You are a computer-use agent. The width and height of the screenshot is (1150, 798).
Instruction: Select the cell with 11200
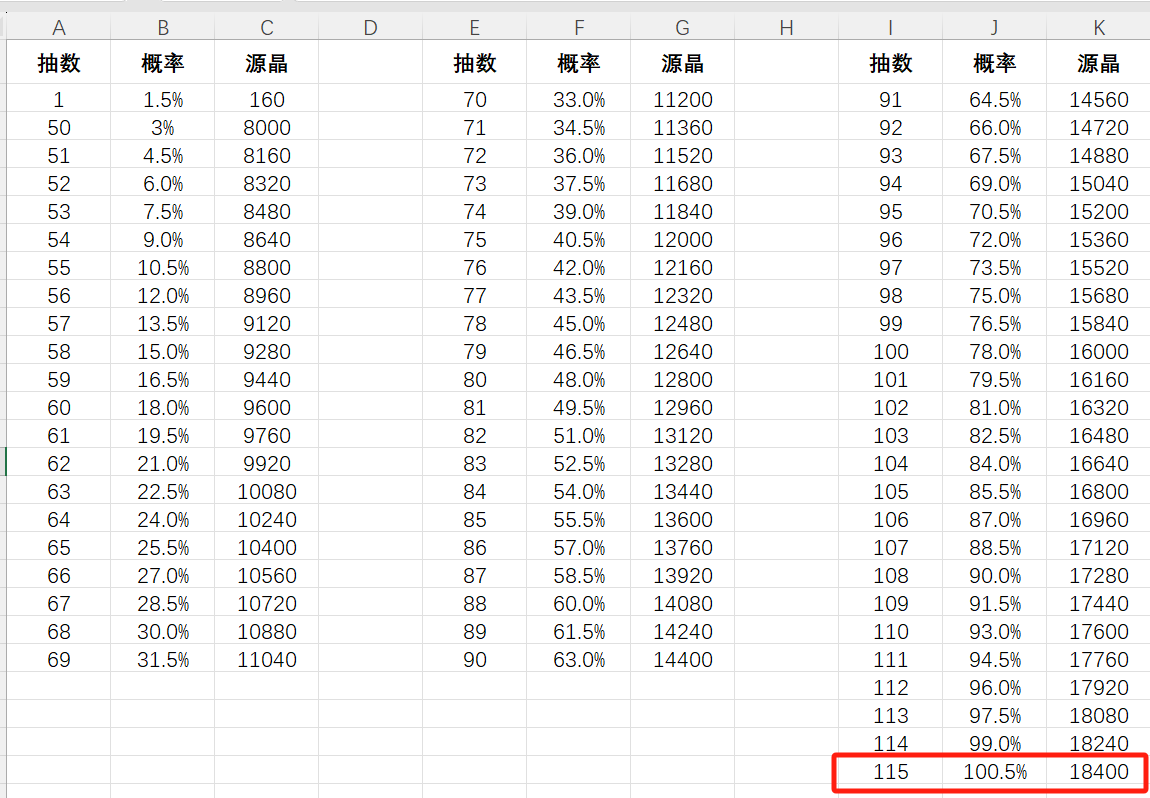[683, 99]
